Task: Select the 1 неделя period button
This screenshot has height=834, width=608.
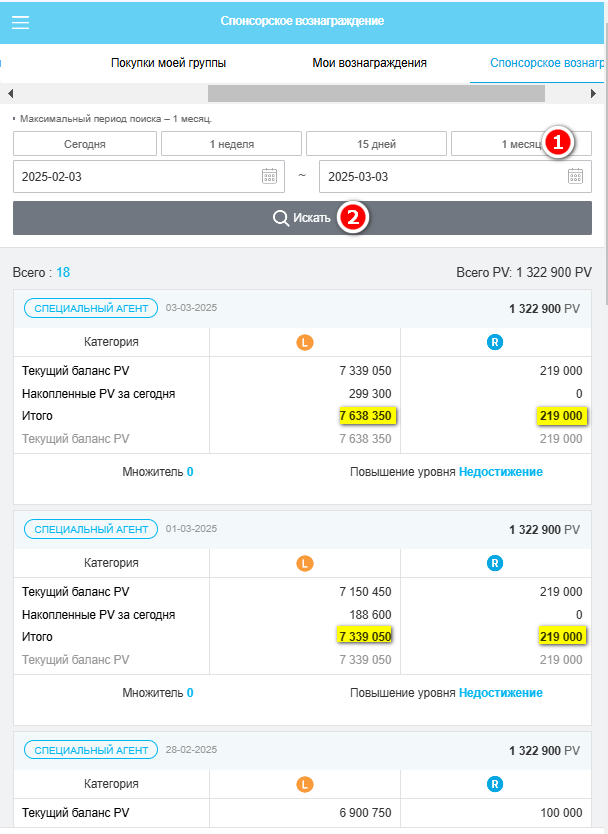Action: click(x=231, y=144)
